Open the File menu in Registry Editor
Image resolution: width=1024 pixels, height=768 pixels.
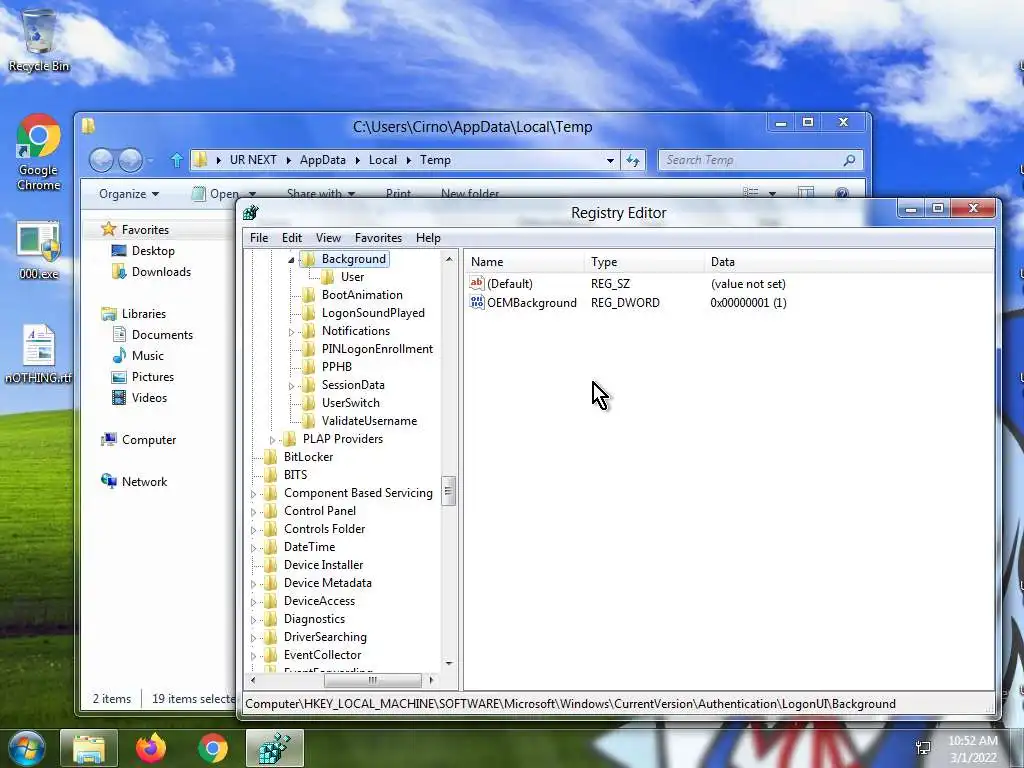click(x=259, y=238)
